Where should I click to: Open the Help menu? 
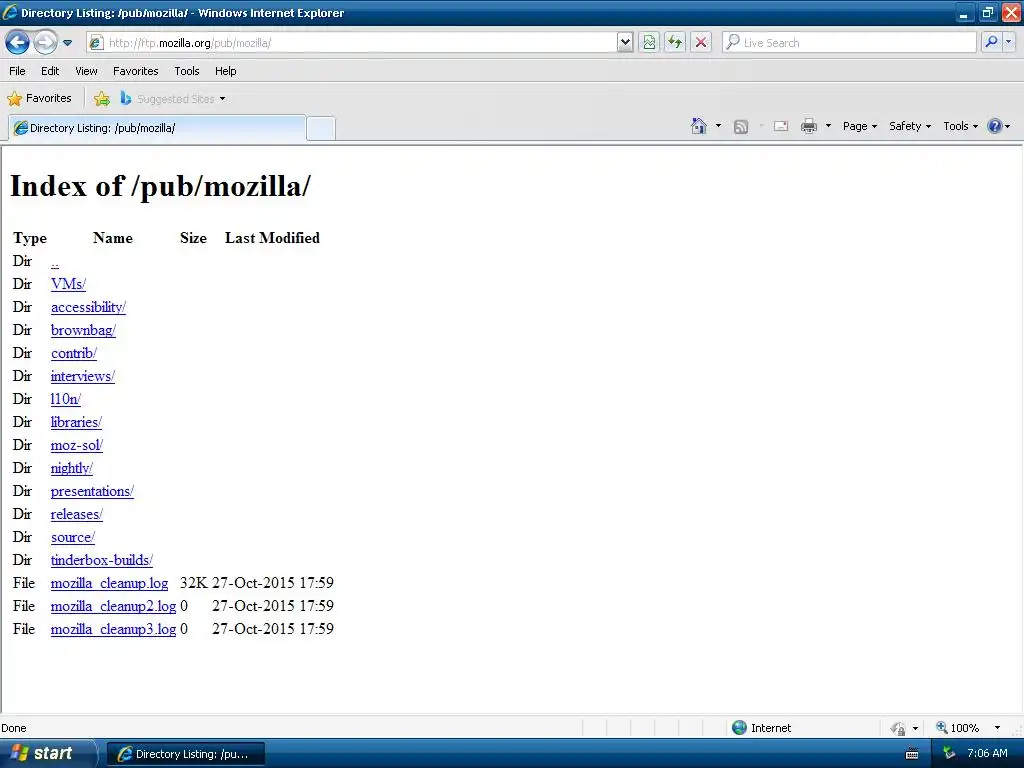pos(225,71)
